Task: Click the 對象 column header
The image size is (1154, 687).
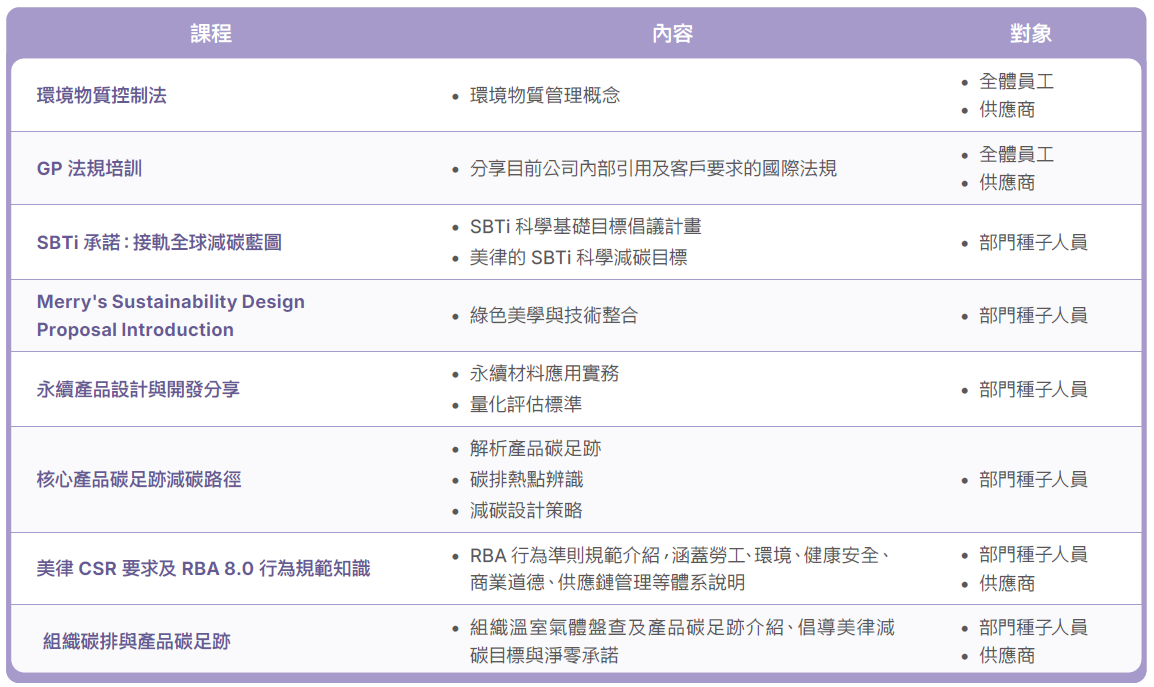Action: click(1030, 33)
